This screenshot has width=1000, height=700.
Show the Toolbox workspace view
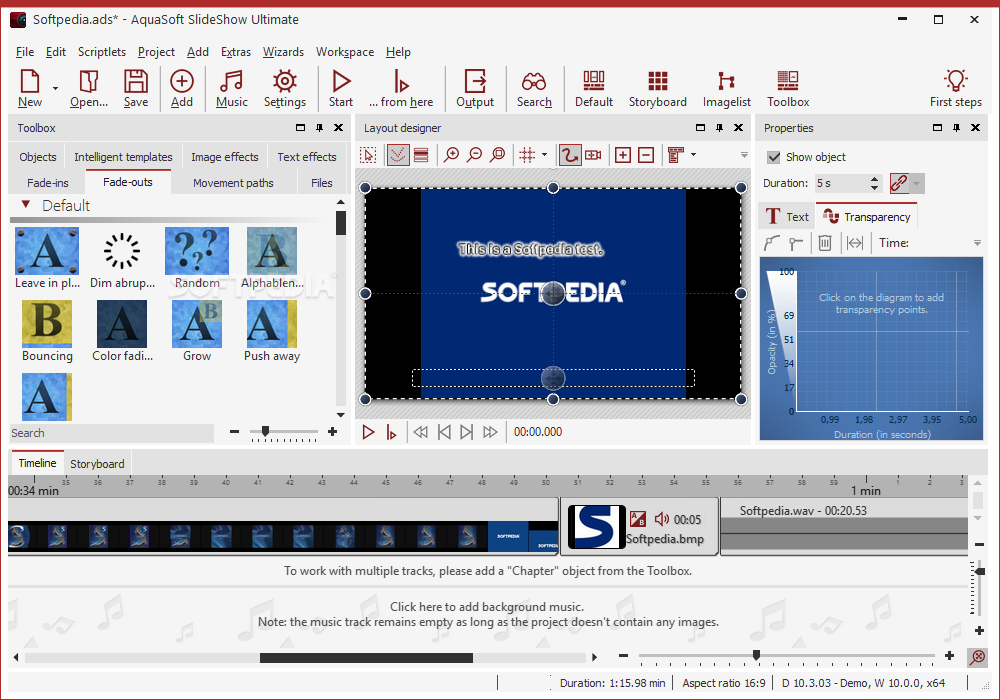(x=788, y=89)
